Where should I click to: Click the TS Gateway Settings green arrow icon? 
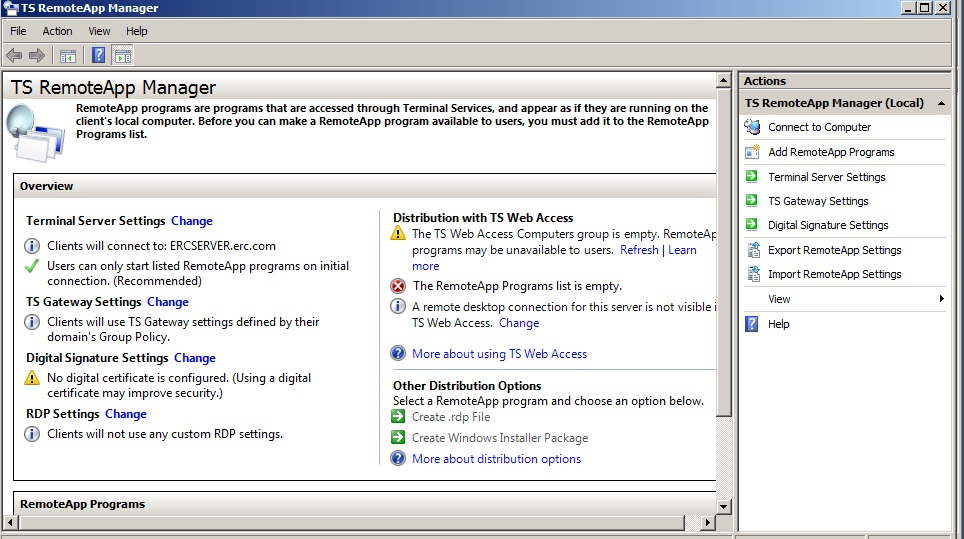[x=751, y=200]
